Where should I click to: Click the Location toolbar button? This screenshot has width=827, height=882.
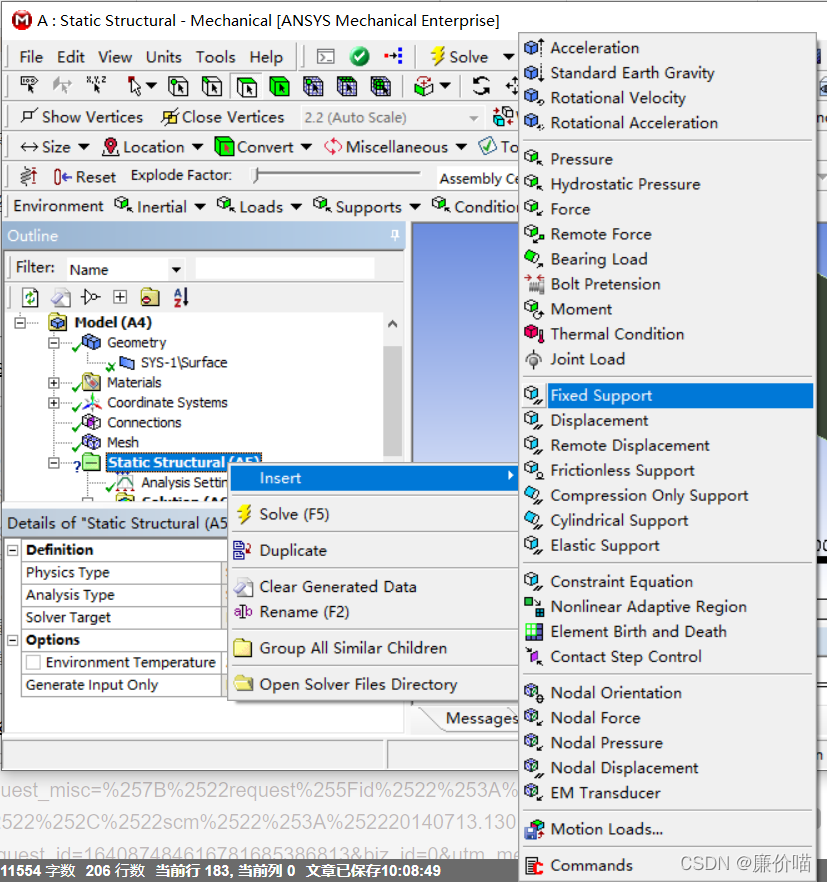point(152,147)
